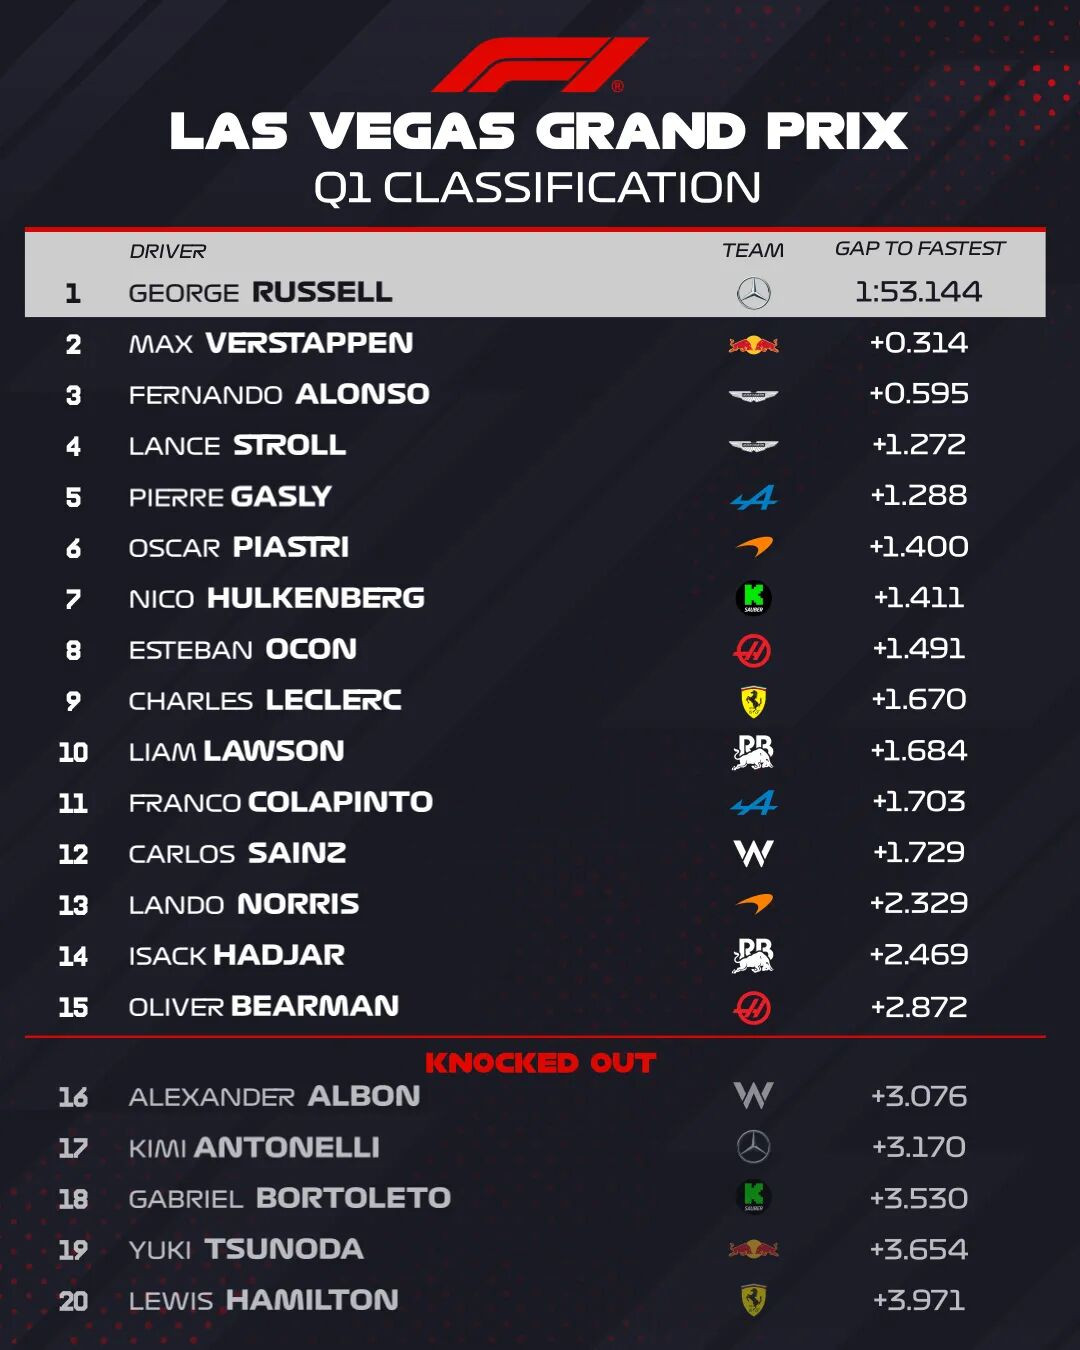
Task: Click the Alpine logo beside Pierre Gasly
Action: 753,497
